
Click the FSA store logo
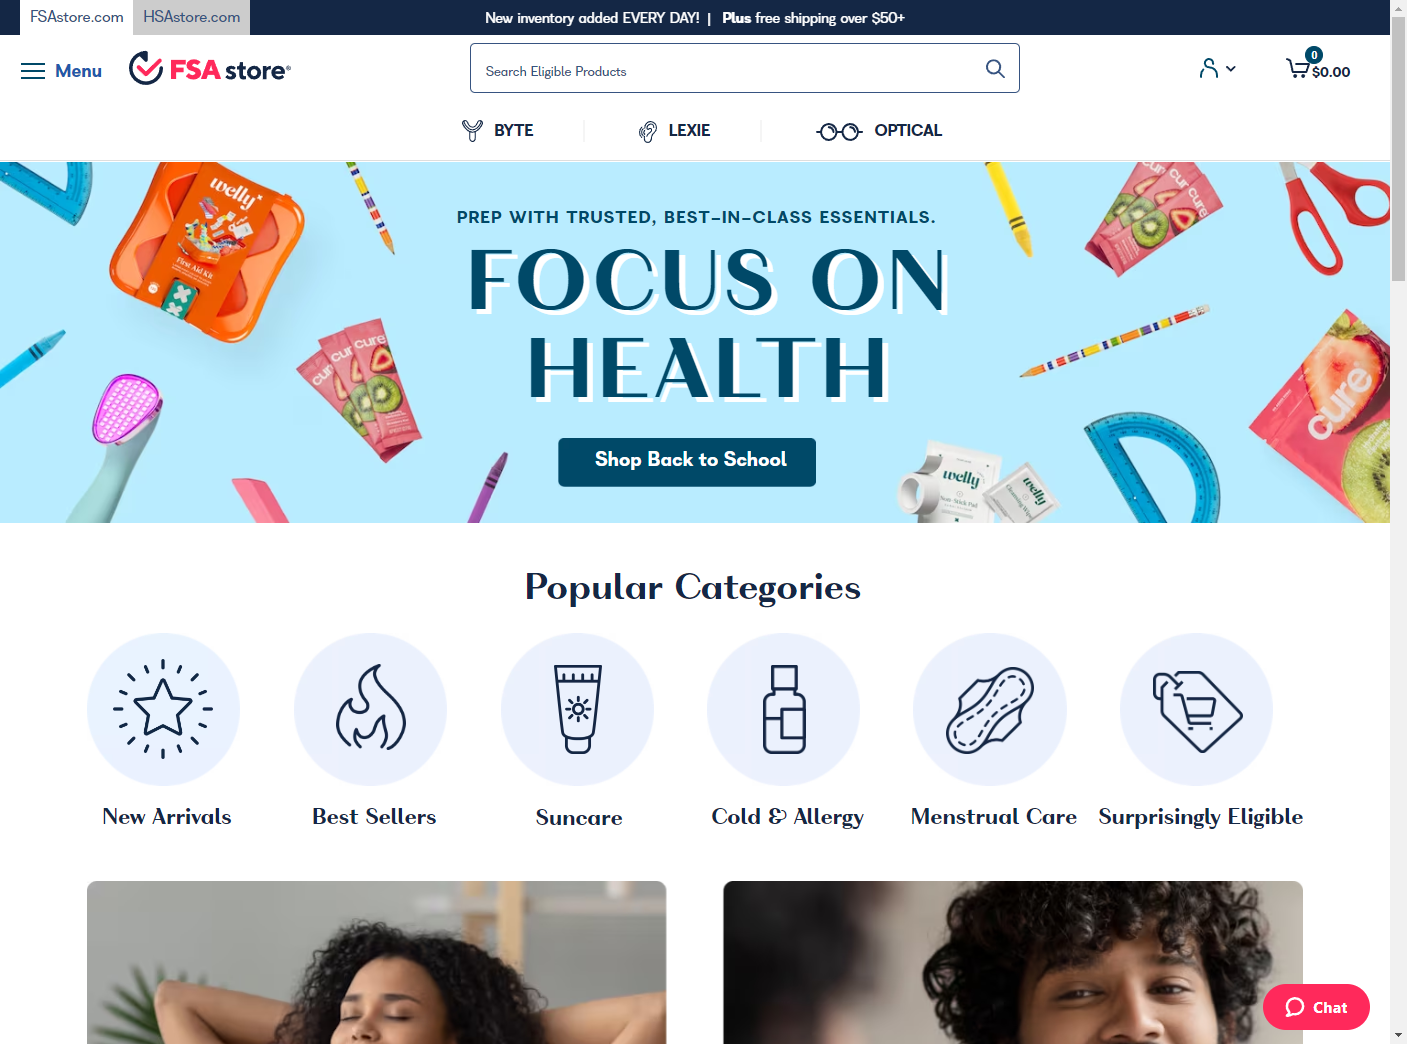210,69
